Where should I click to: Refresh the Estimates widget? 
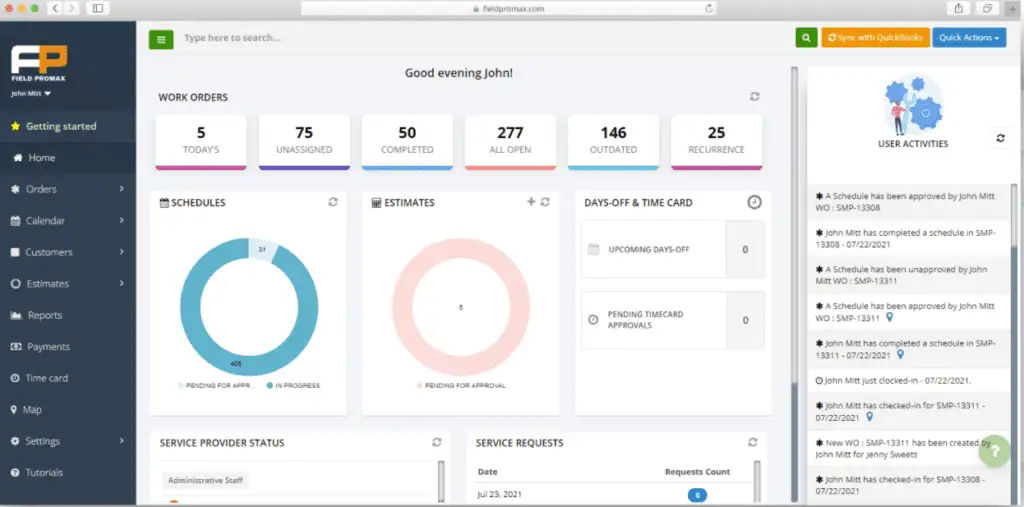pos(545,202)
